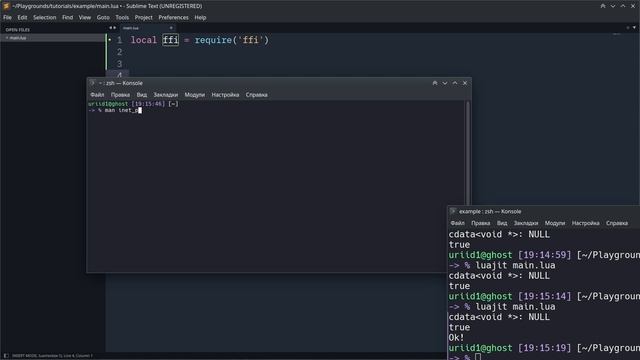This screenshot has height=360, width=640.
Task: Close the Sublime Text window
Action: click(633, 6)
